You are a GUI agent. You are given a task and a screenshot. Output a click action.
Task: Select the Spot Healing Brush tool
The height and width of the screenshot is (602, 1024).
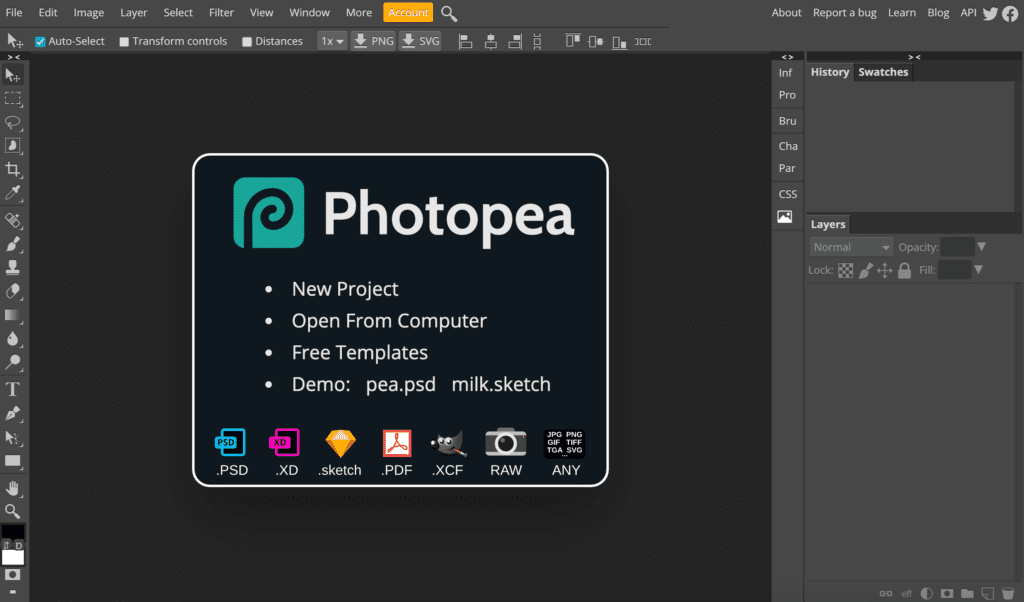tap(12, 221)
